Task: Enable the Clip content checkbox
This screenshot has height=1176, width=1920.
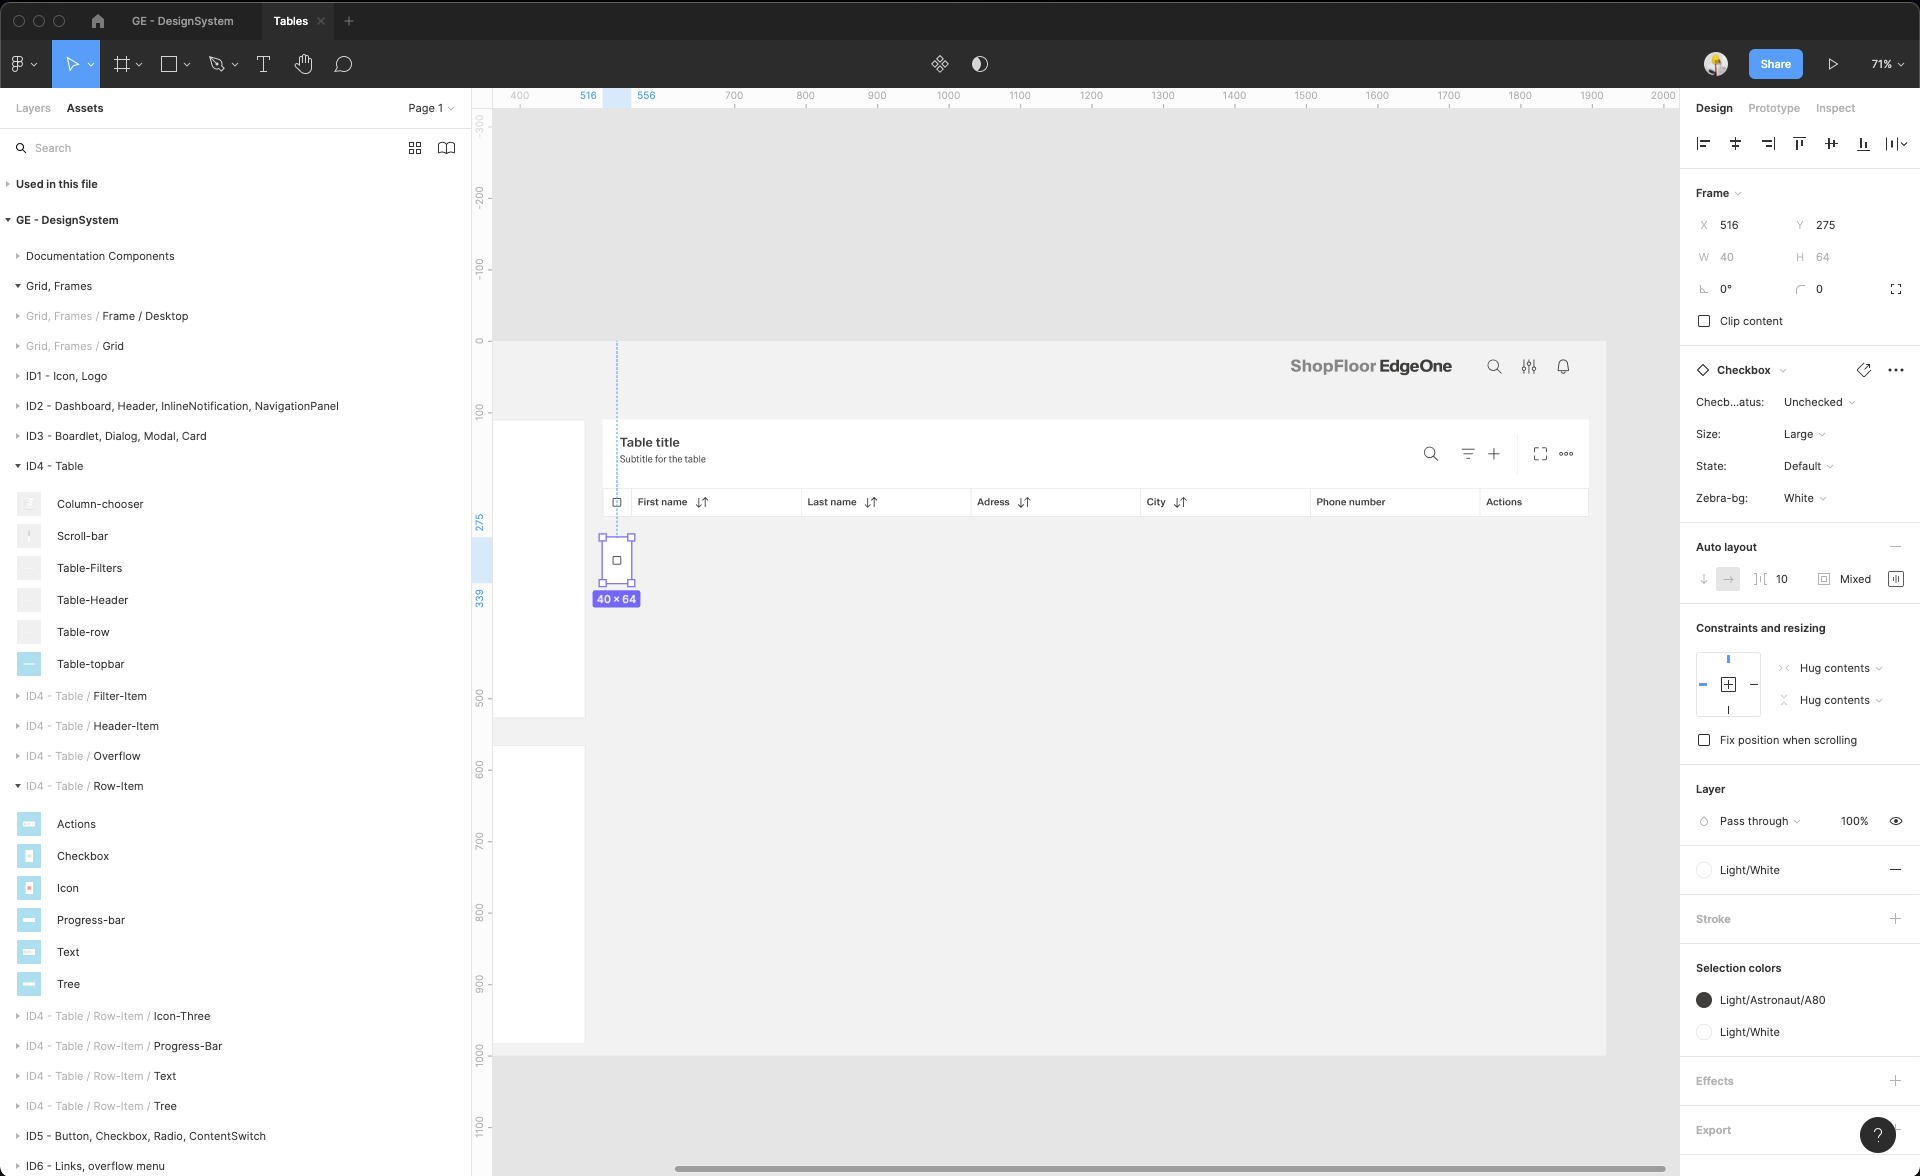Action: [x=1704, y=321]
